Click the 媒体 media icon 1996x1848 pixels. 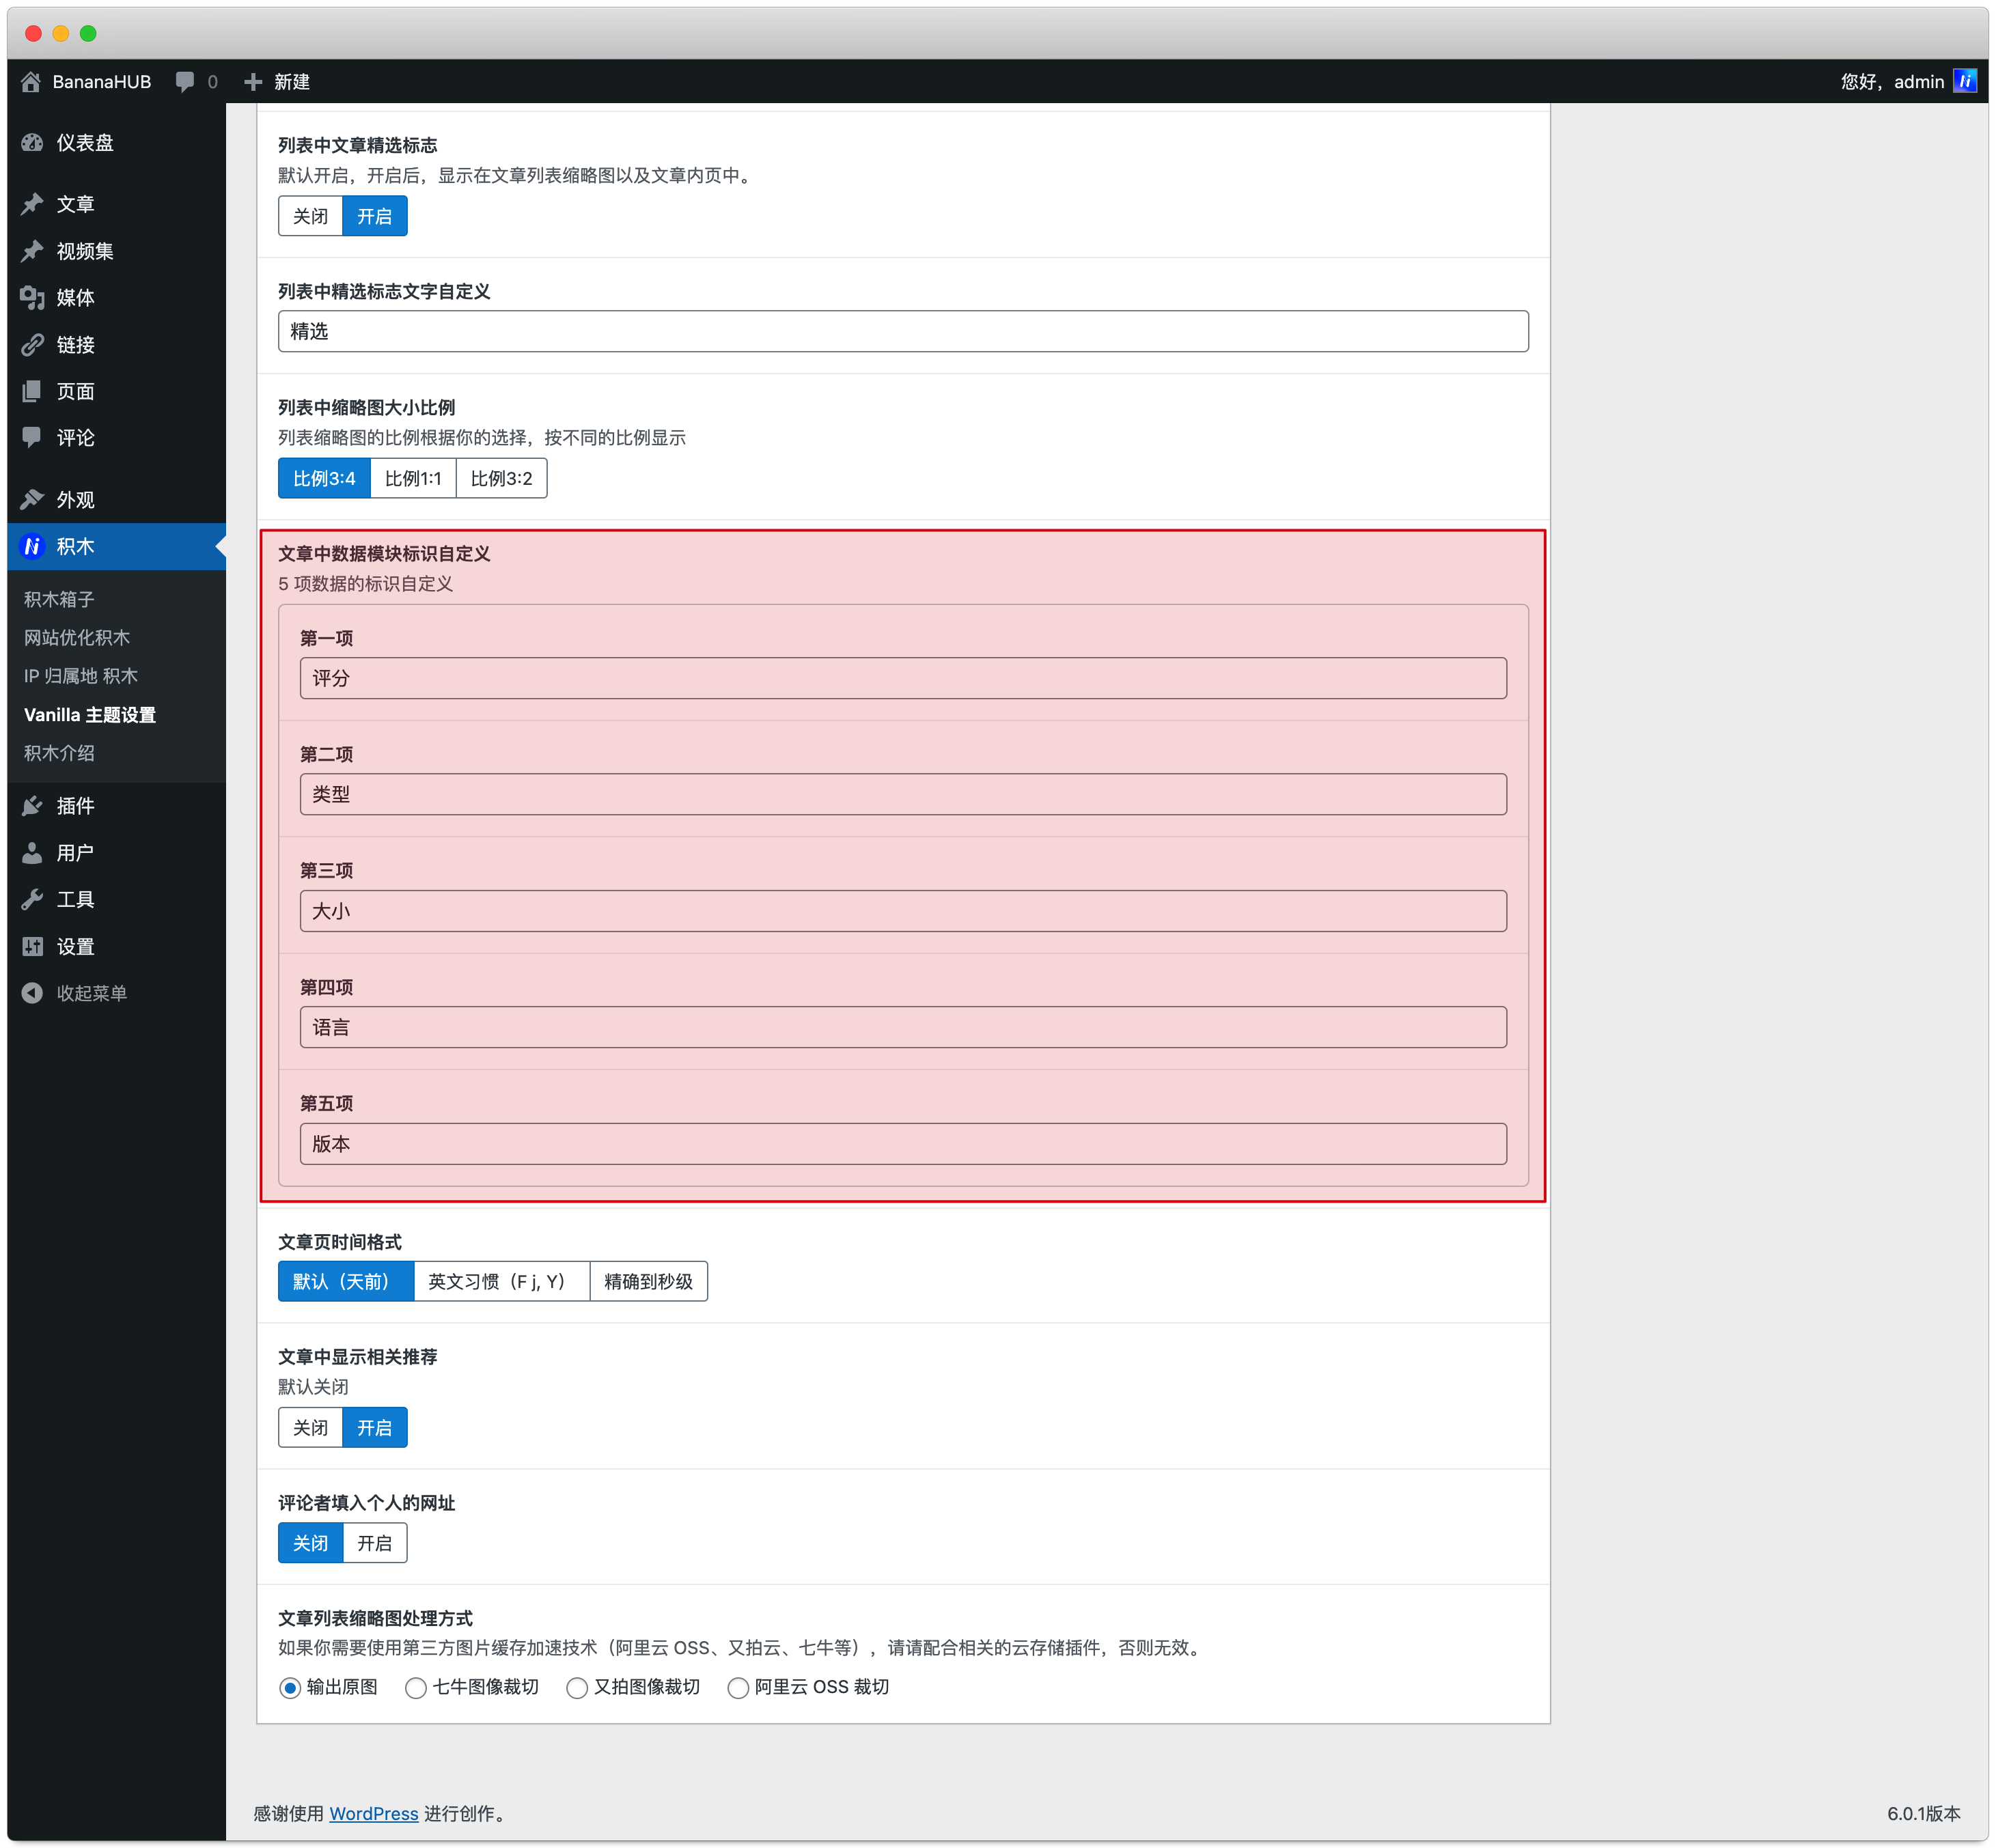point(32,297)
